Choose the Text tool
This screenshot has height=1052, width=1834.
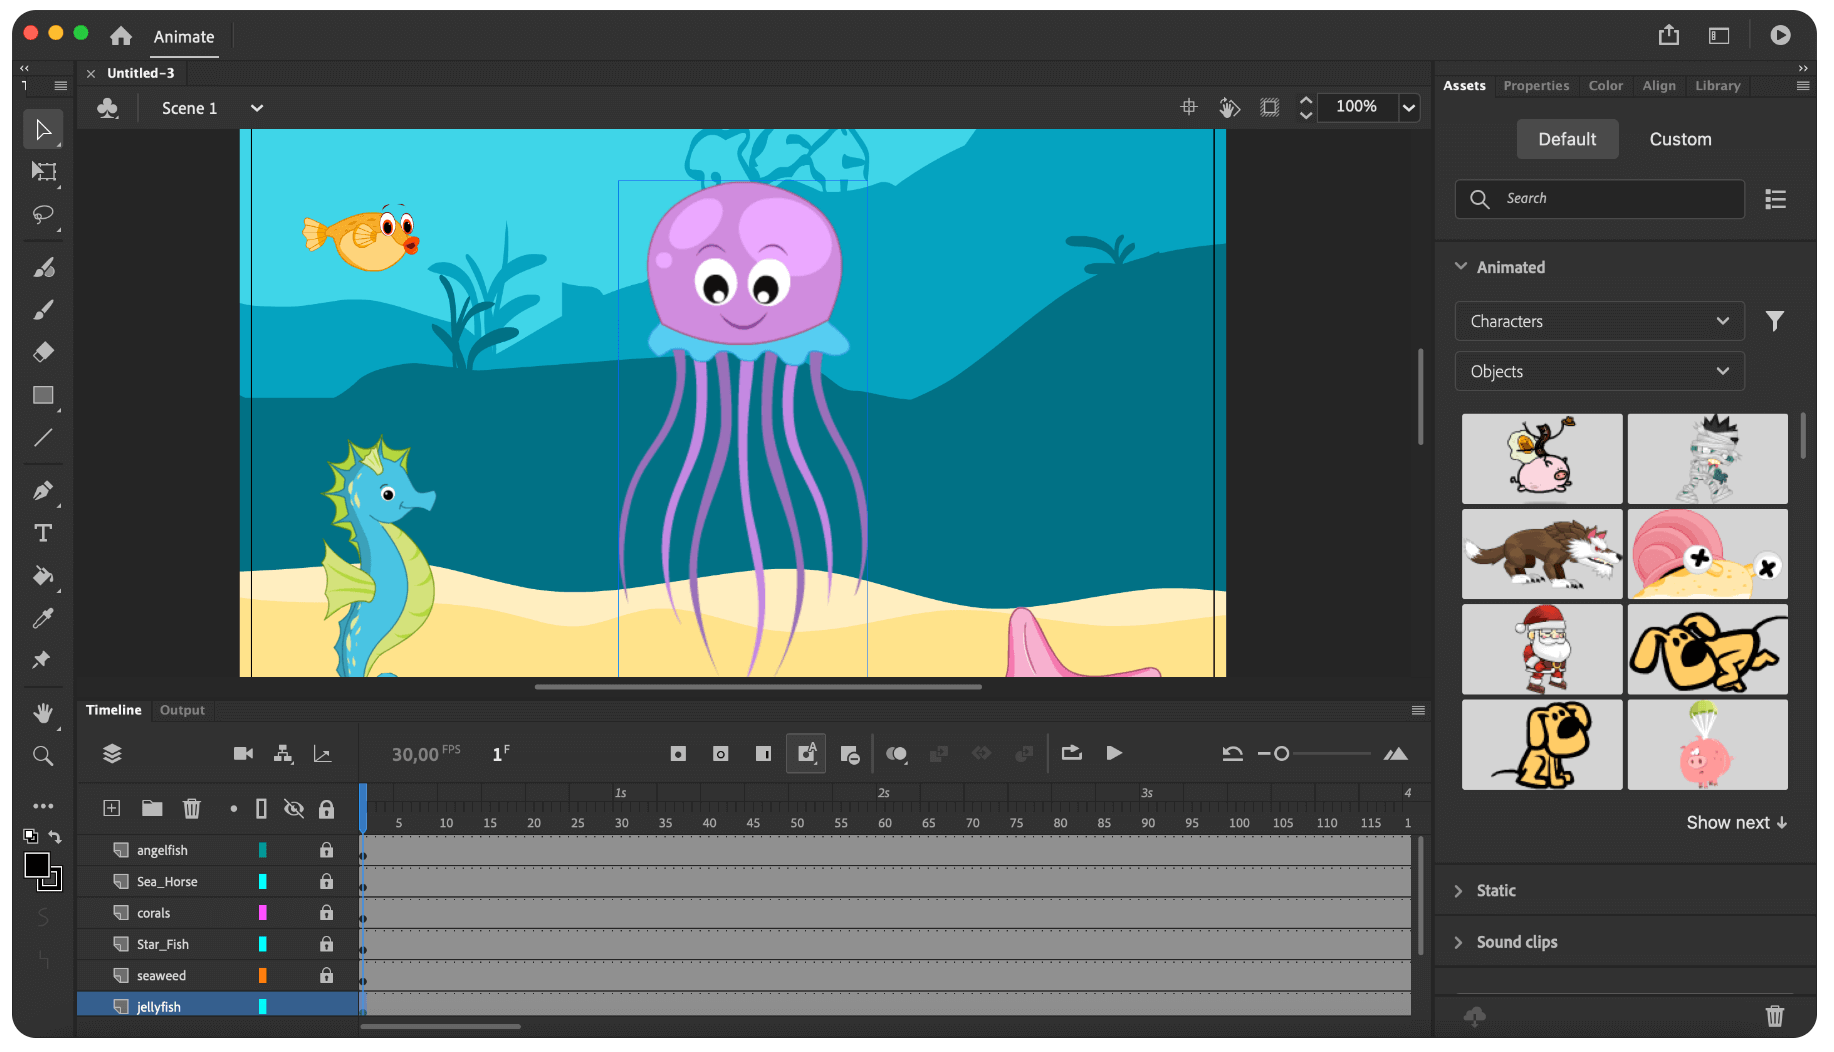(x=43, y=533)
